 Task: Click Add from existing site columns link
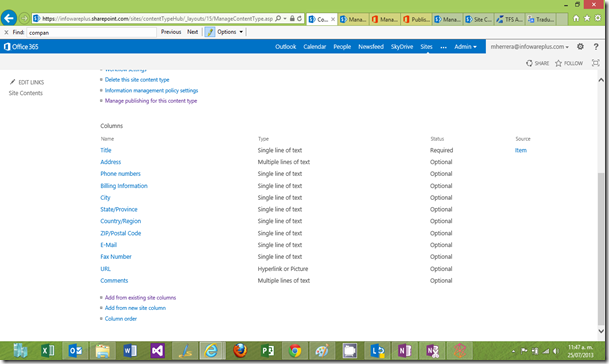pyautogui.click(x=140, y=298)
